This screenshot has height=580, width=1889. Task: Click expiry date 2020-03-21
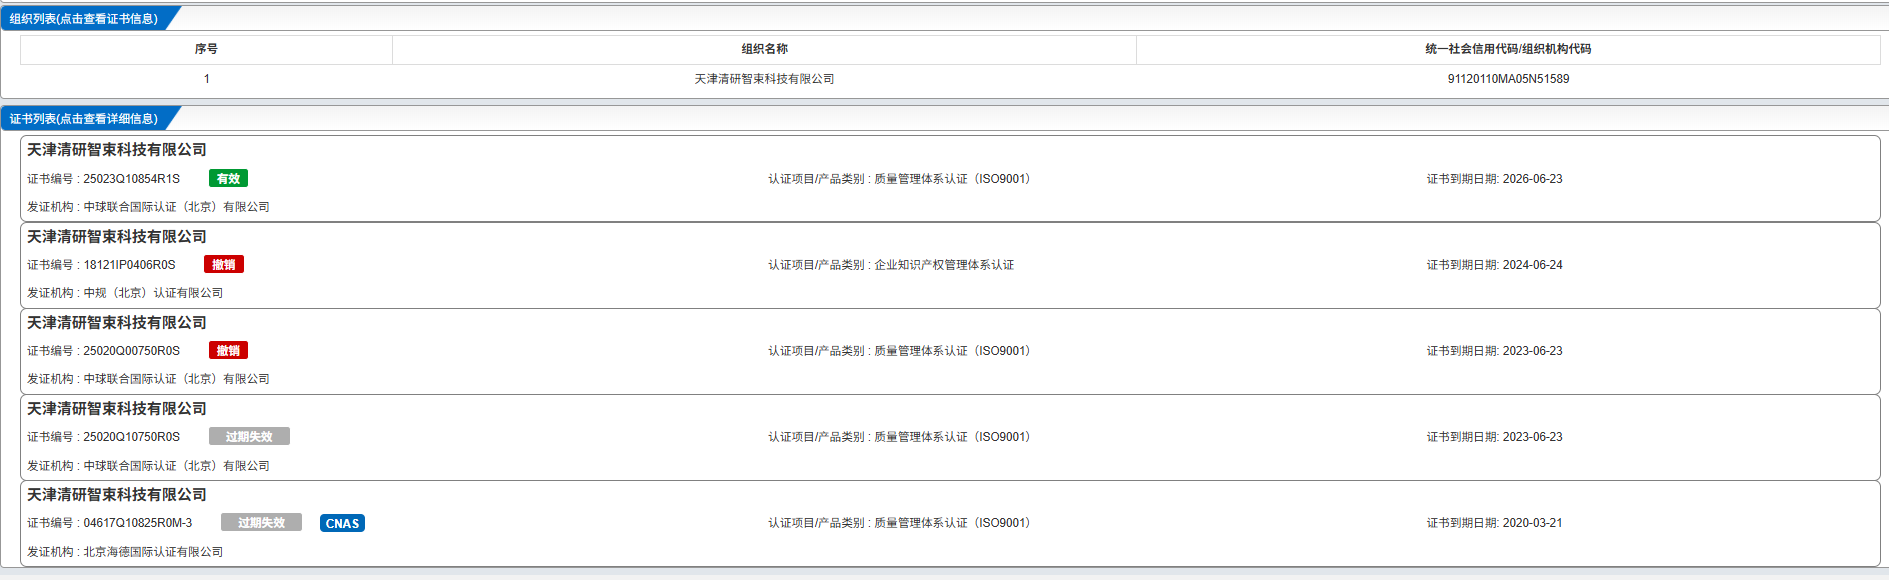point(1532,523)
